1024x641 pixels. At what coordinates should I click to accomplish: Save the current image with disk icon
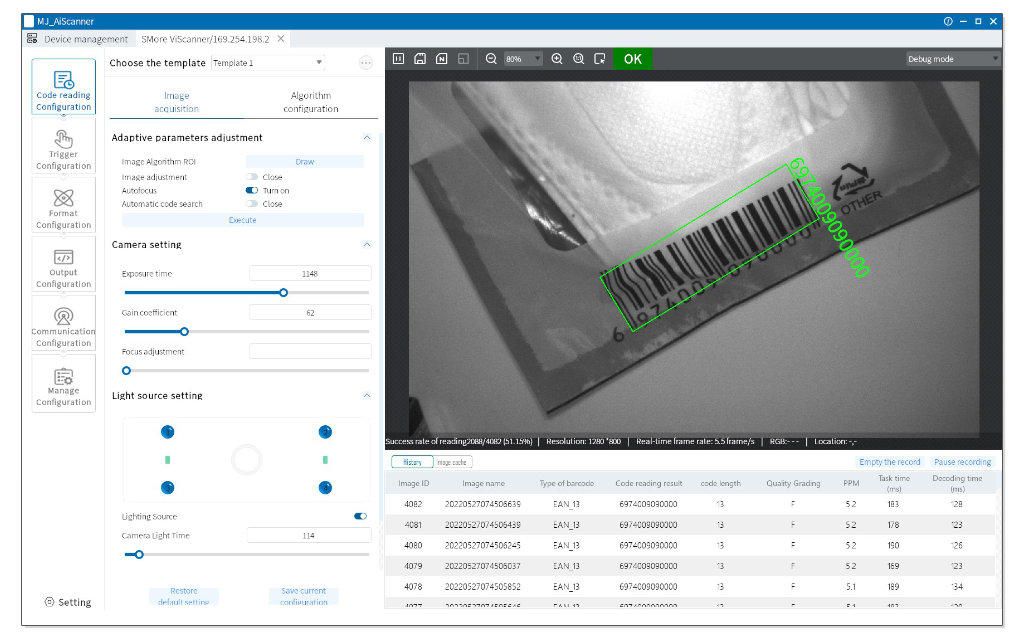click(x=420, y=59)
